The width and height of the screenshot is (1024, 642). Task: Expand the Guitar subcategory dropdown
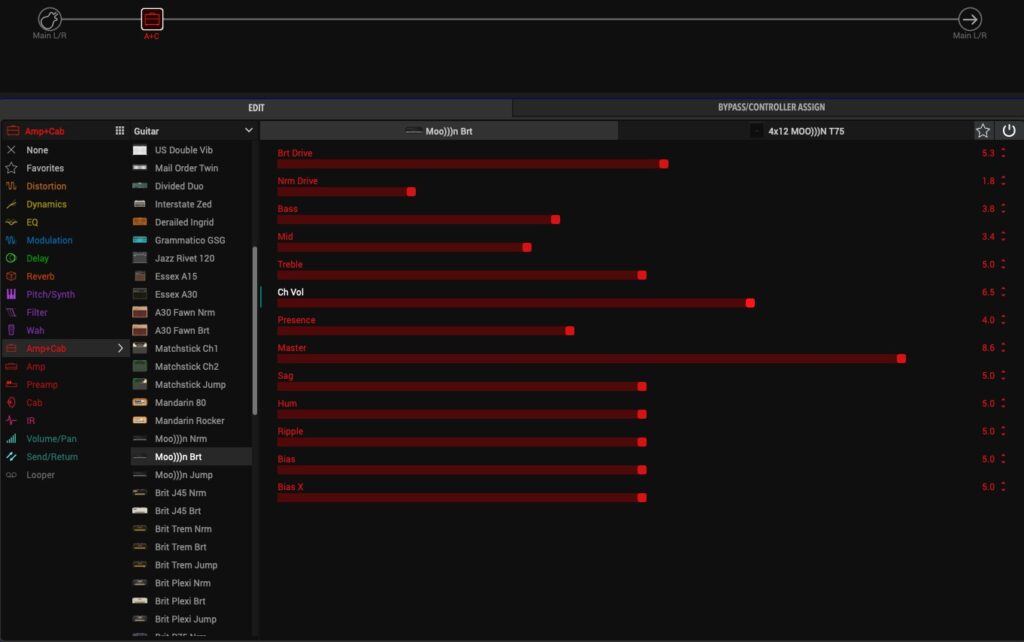click(x=249, y=131)
